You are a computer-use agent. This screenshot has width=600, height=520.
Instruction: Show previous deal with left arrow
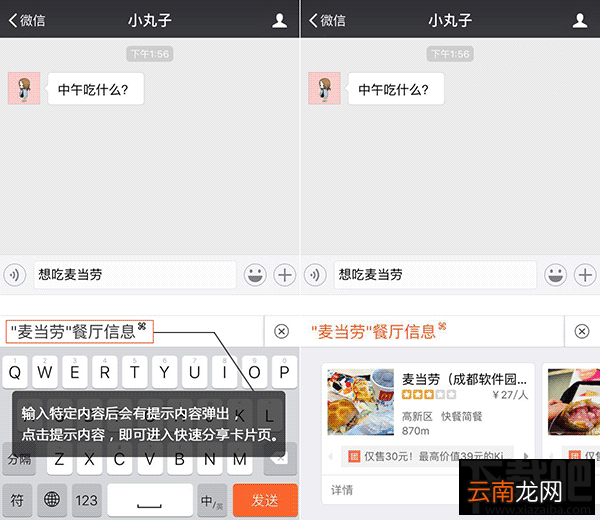331,456
